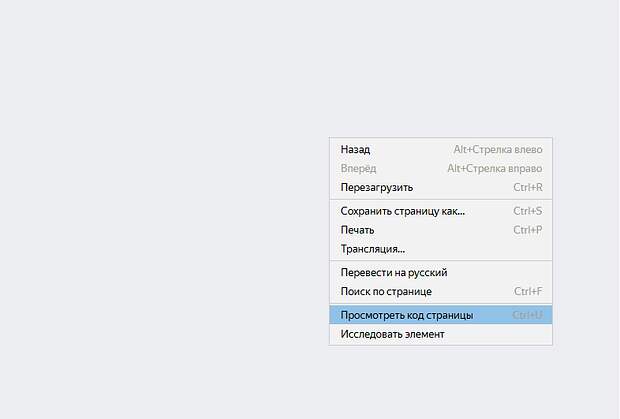
Task: Select the greyed-out Вперёд entry
Action: click(x=358, y=168)
